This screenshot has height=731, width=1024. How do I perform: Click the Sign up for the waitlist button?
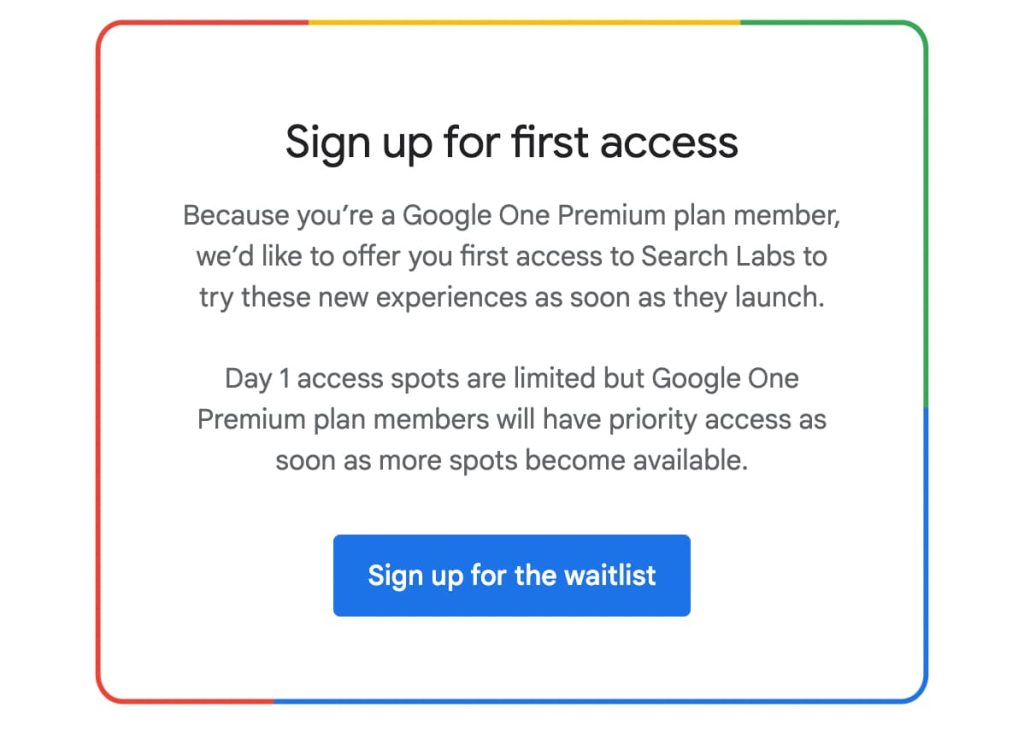(x=511, y=575)
